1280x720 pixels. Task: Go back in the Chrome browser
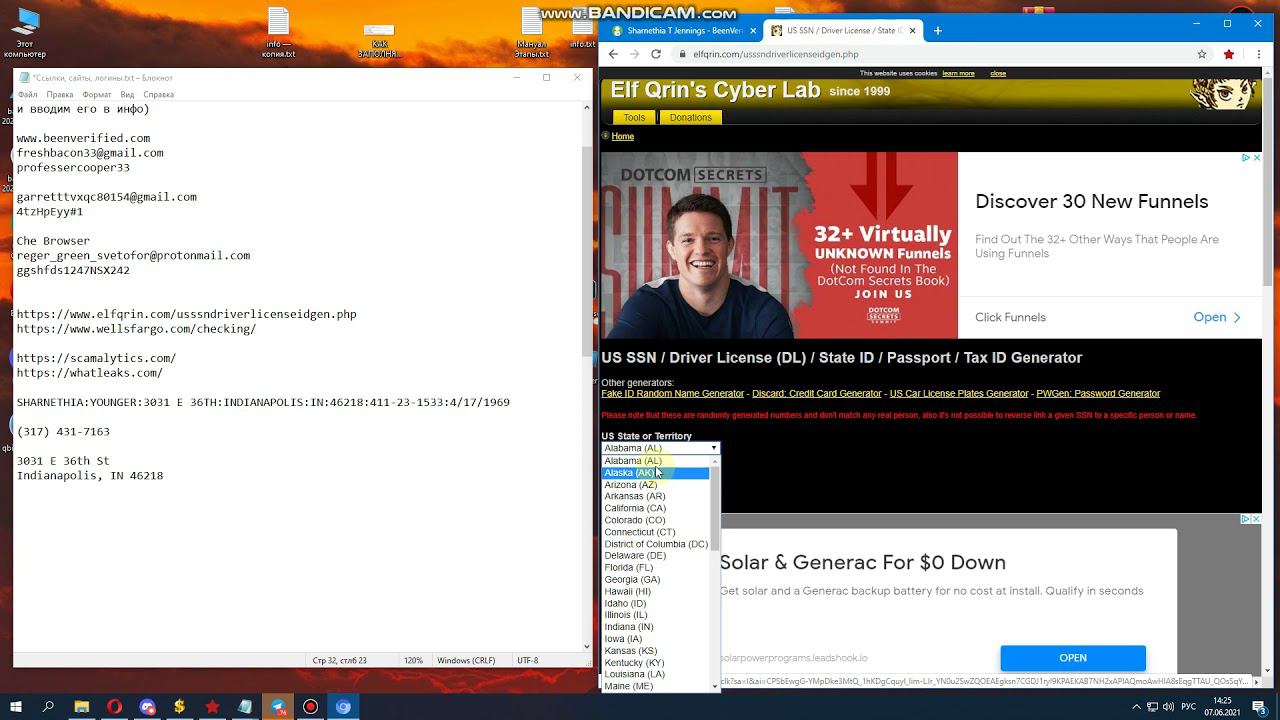(613, 54)
